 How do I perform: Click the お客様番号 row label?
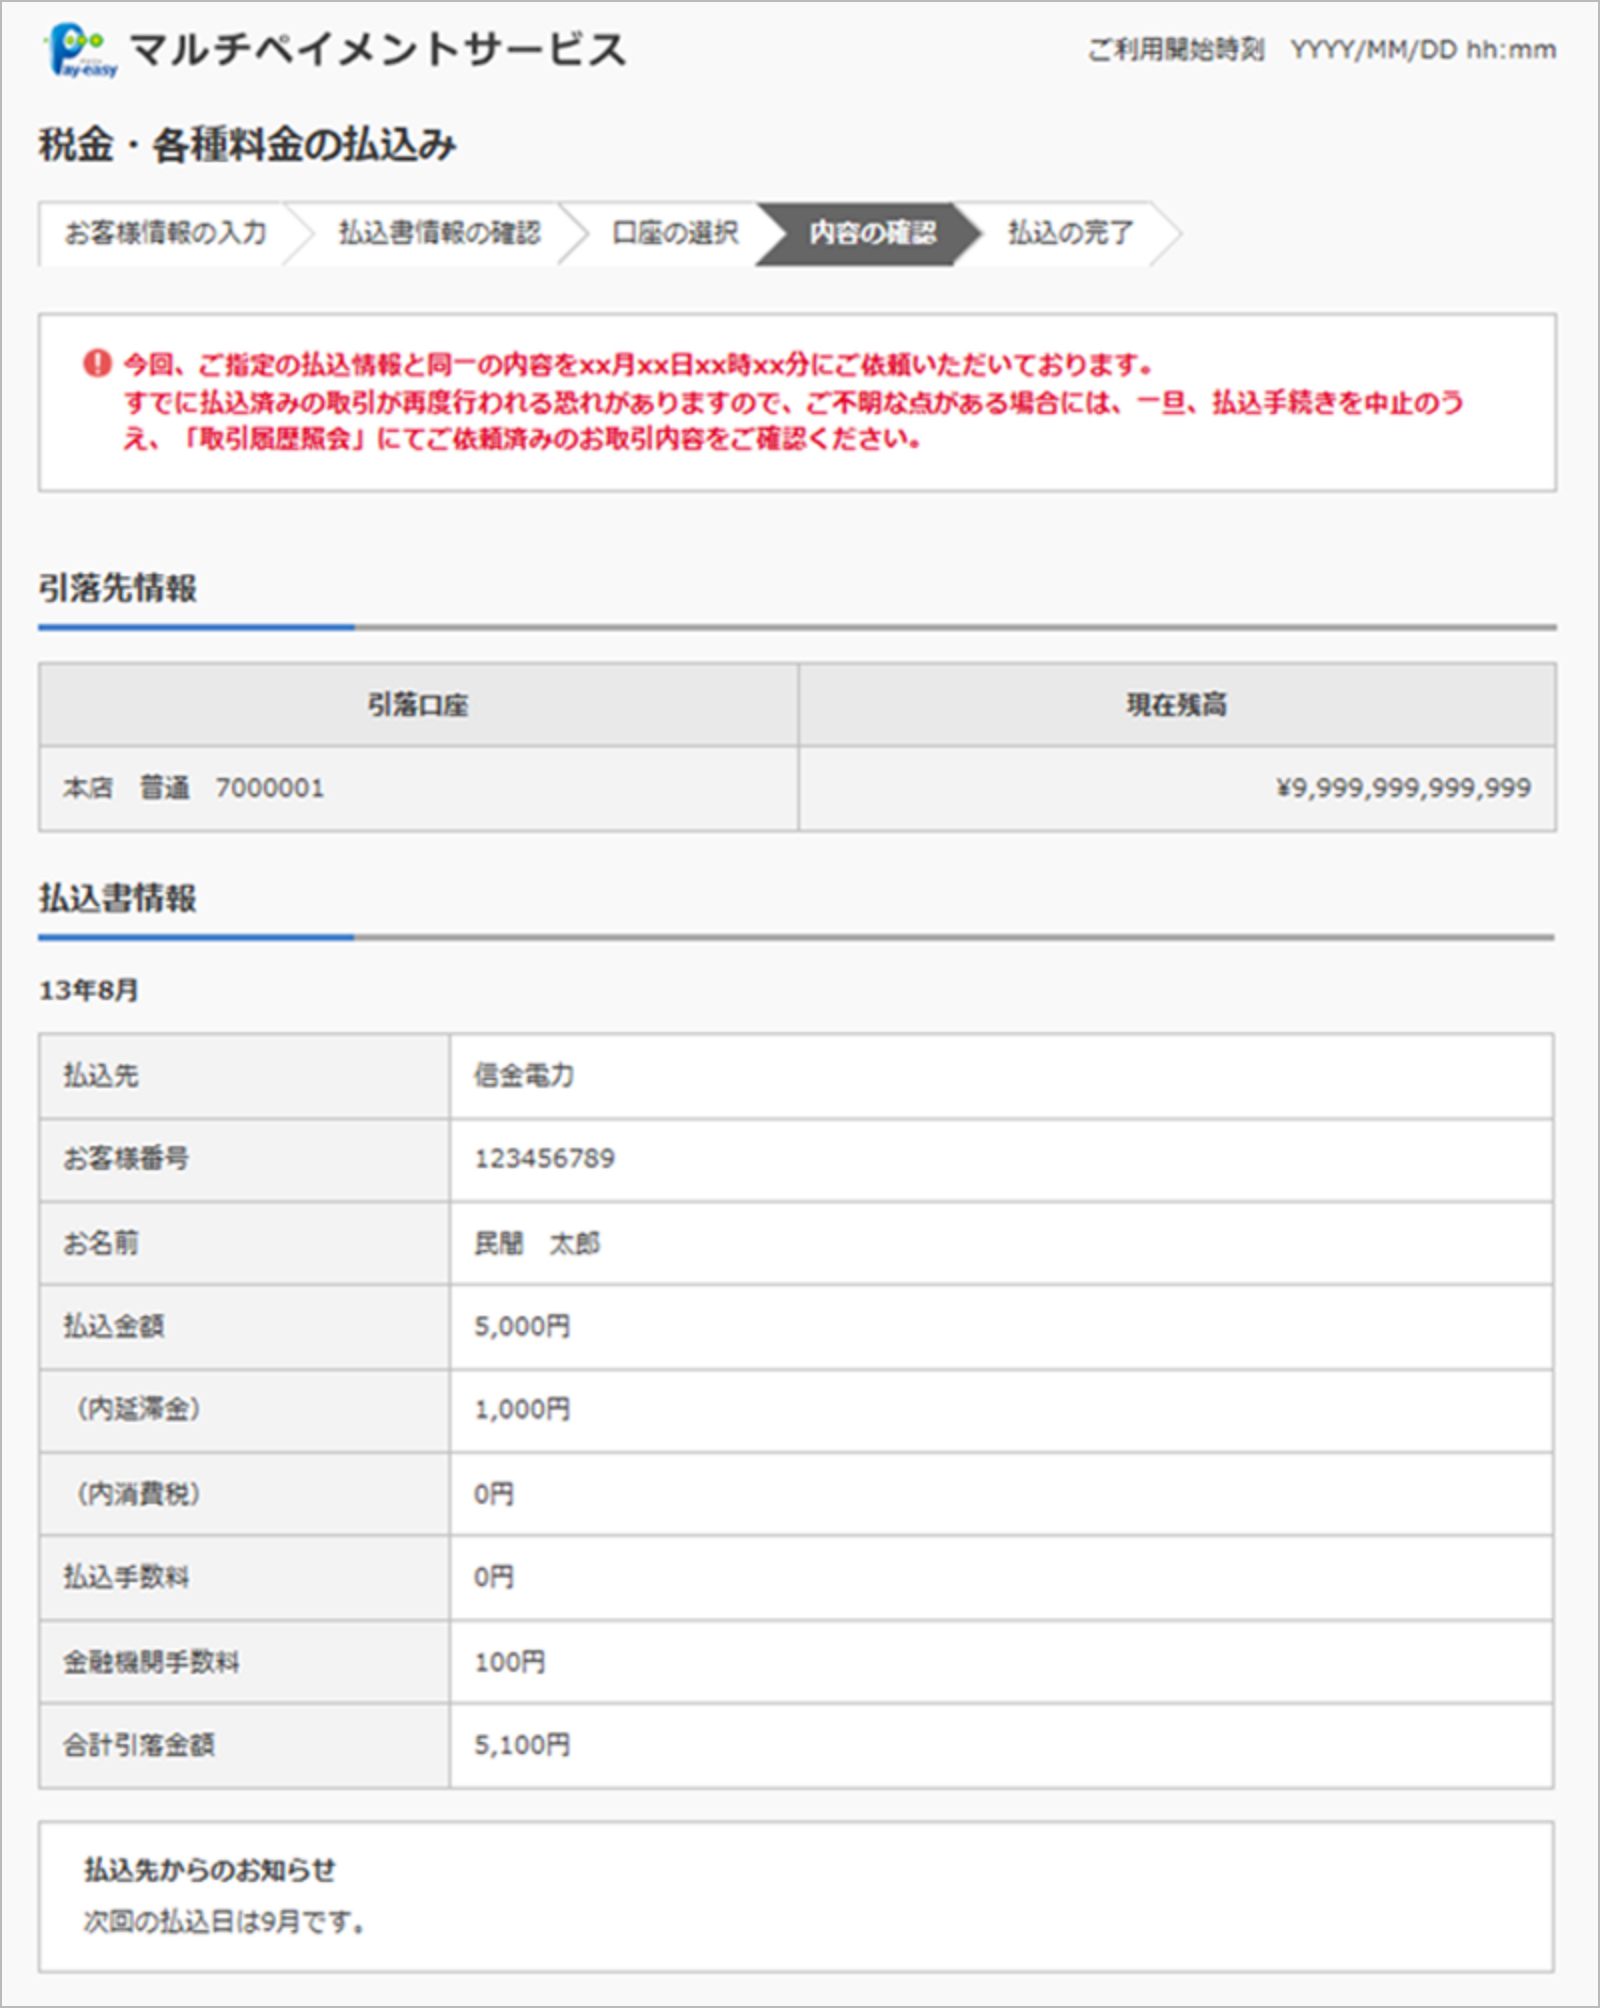[x=126, y=1159]
